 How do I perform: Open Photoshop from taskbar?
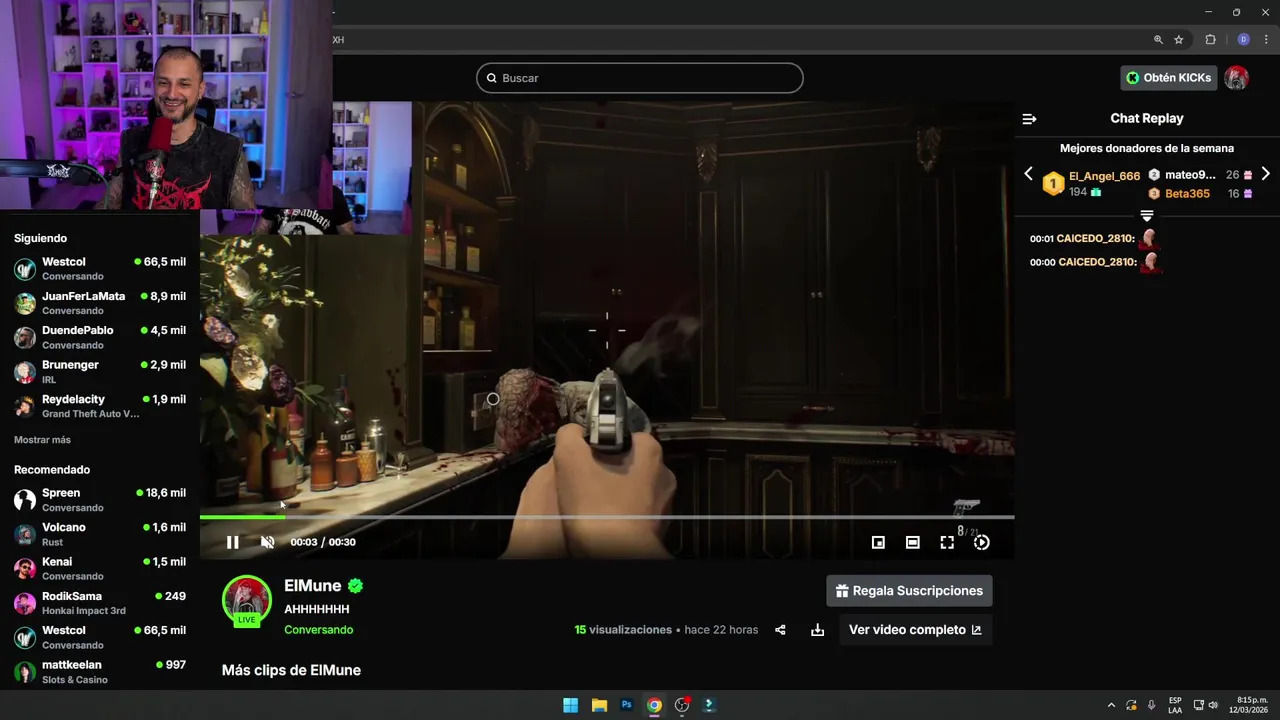[627, 705]
